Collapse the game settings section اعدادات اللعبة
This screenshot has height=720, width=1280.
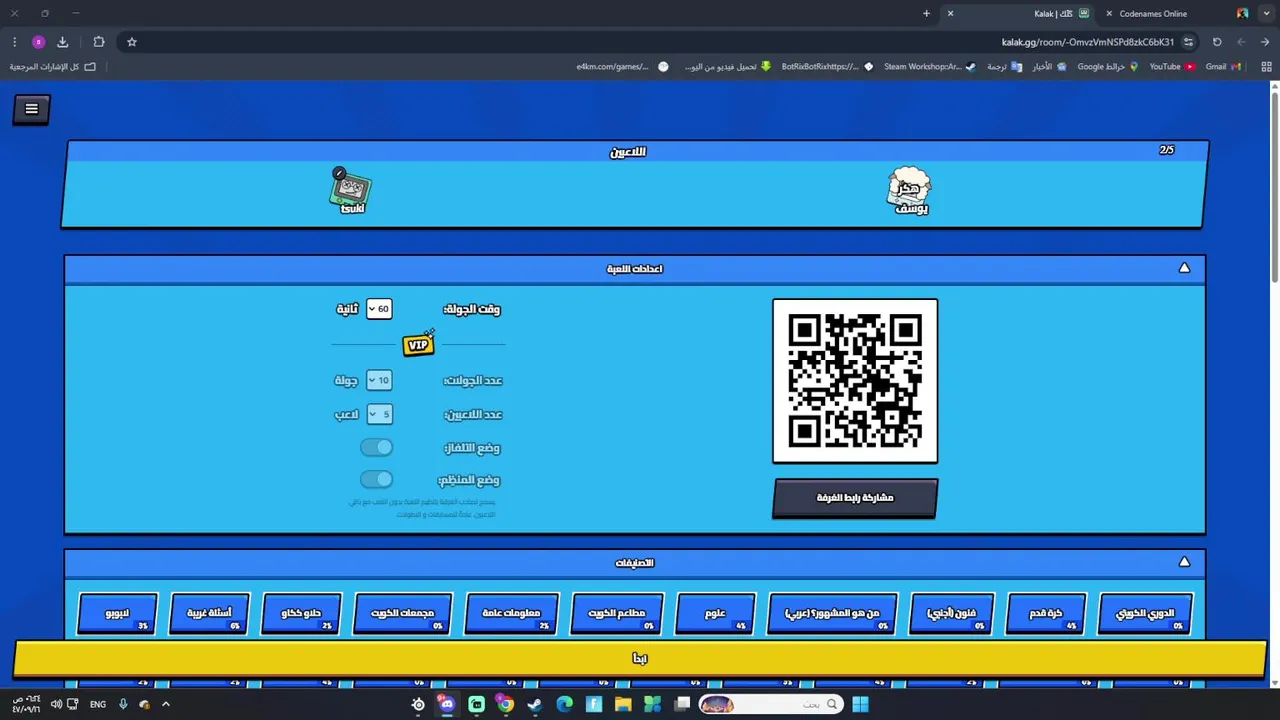[1184, 268]
